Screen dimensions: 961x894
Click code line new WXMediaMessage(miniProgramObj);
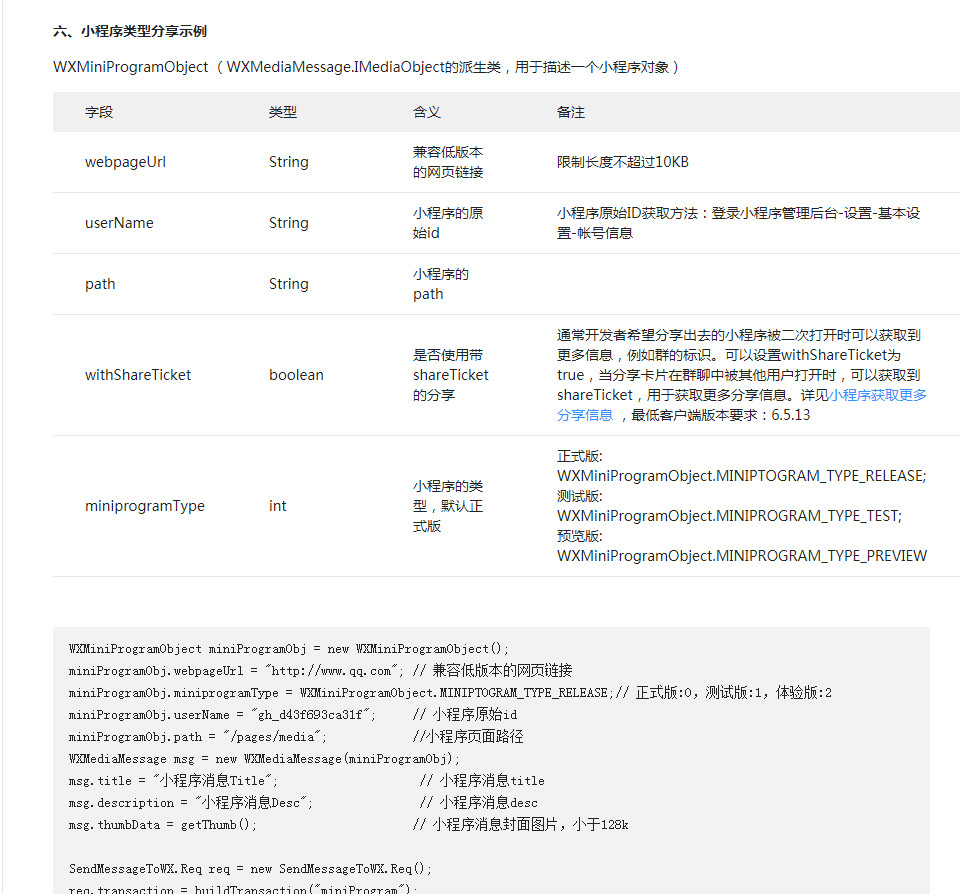coord(264,759)
